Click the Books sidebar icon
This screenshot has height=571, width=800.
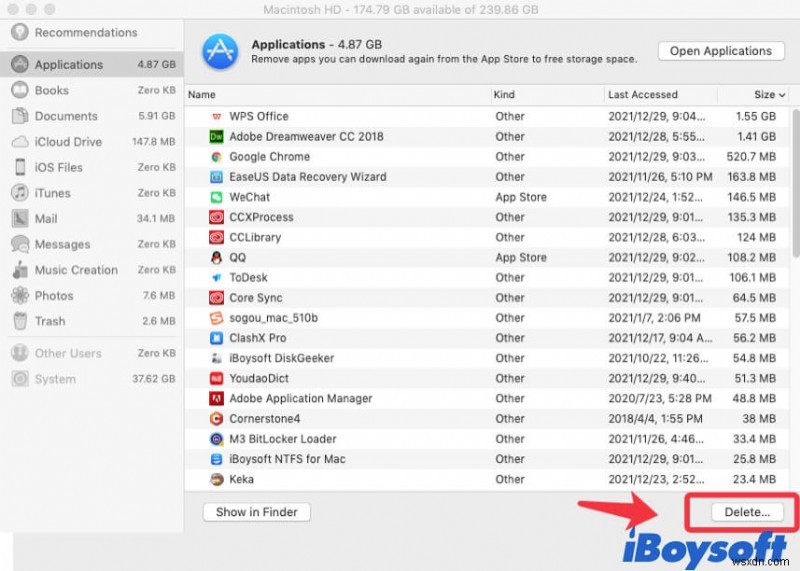[20, 90]
